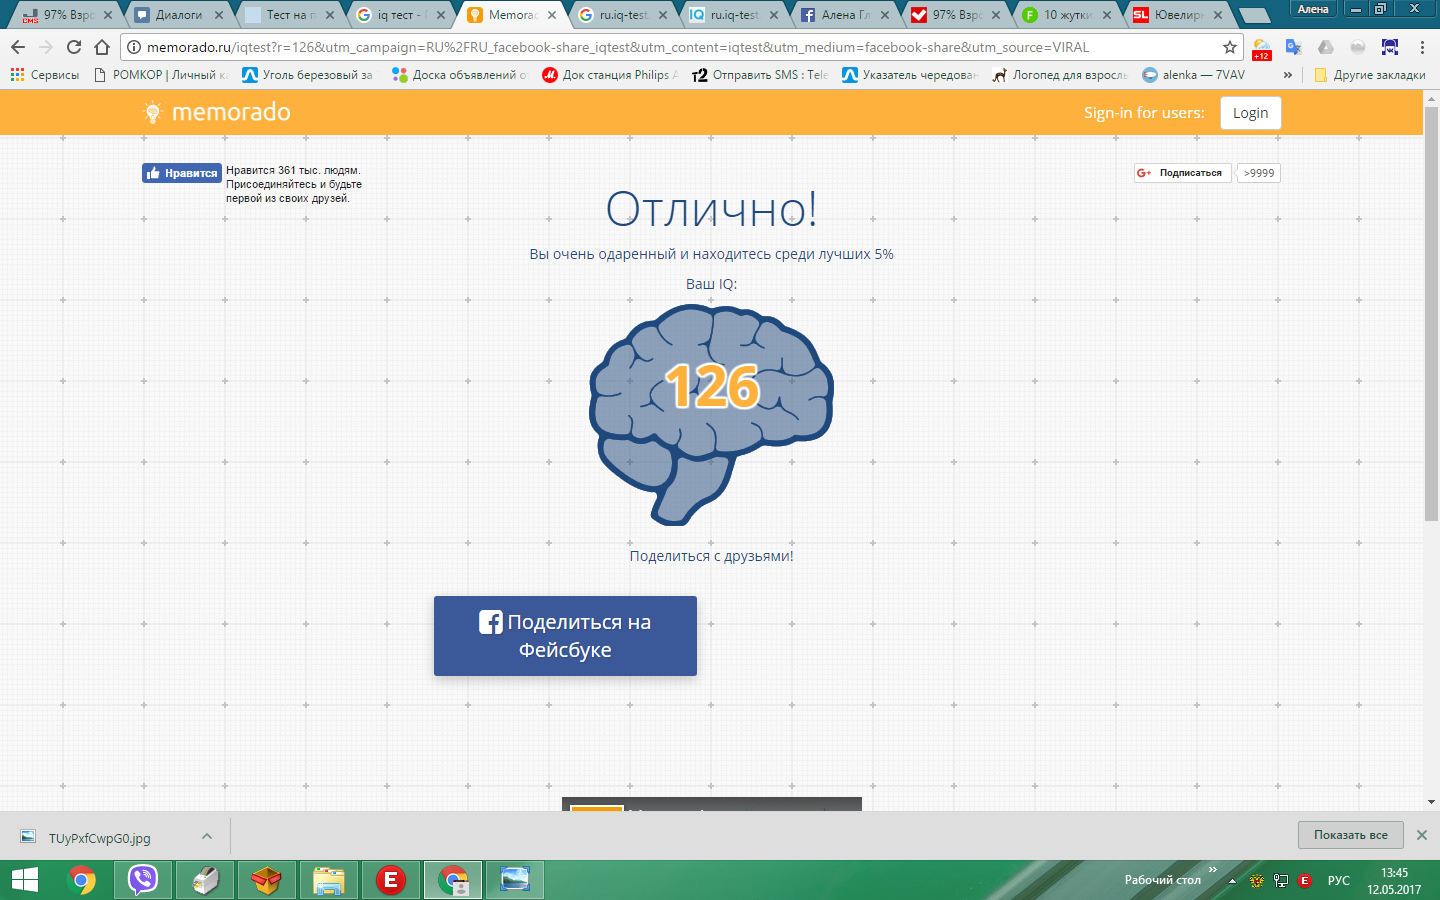1440x900 pixels.
Task: Switch to the Тест на п tab
Action: (289, 15)
